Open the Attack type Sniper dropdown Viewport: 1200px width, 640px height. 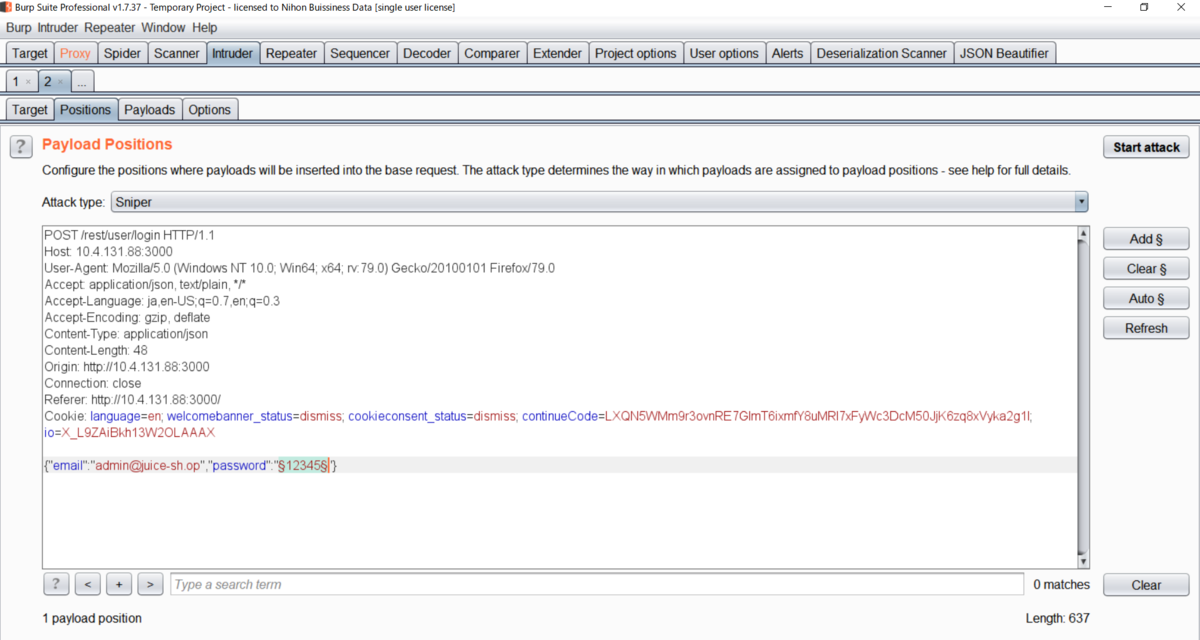click(x=599, y=202)
